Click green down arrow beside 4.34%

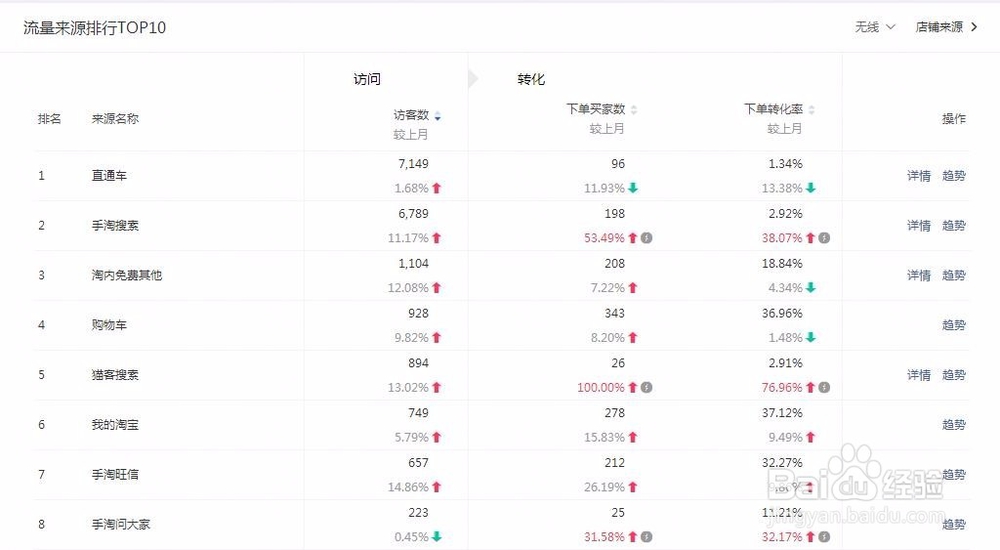point(811,288)
